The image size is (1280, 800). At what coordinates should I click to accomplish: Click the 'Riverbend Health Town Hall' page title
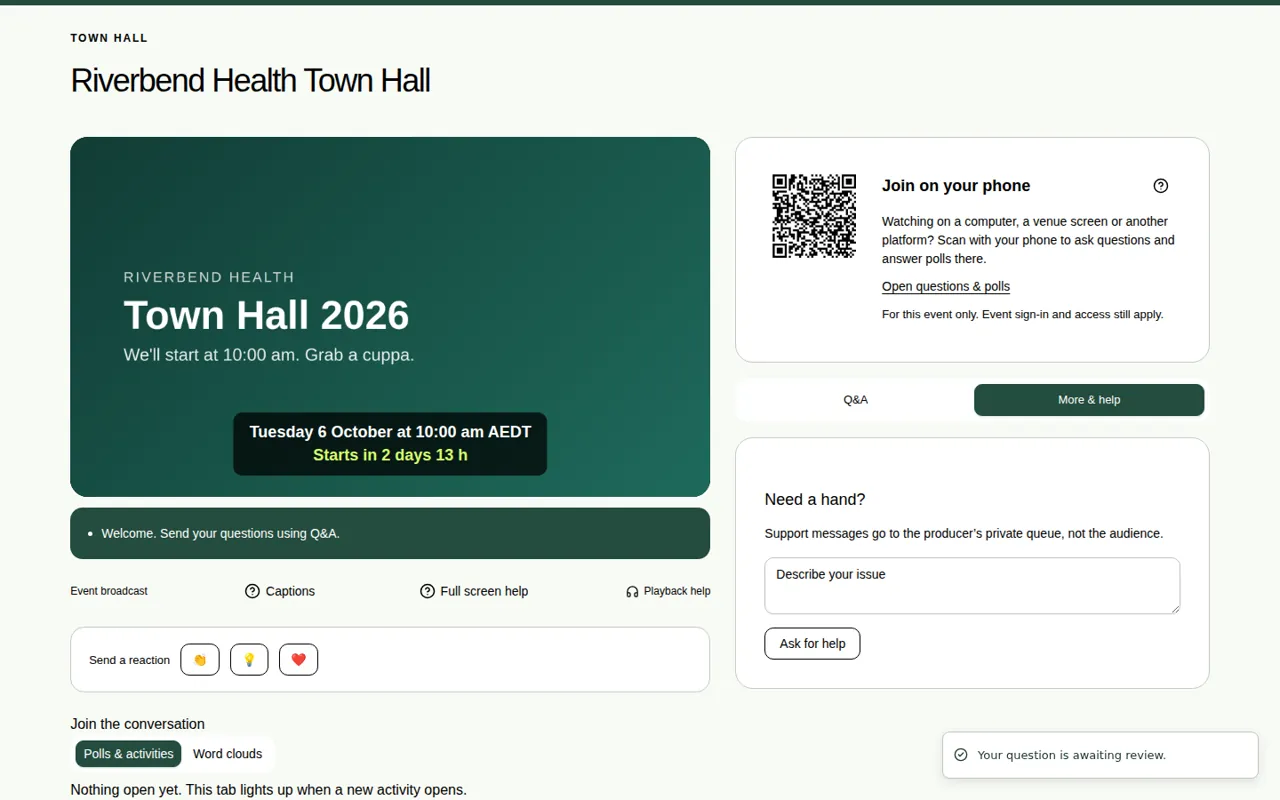250,80
